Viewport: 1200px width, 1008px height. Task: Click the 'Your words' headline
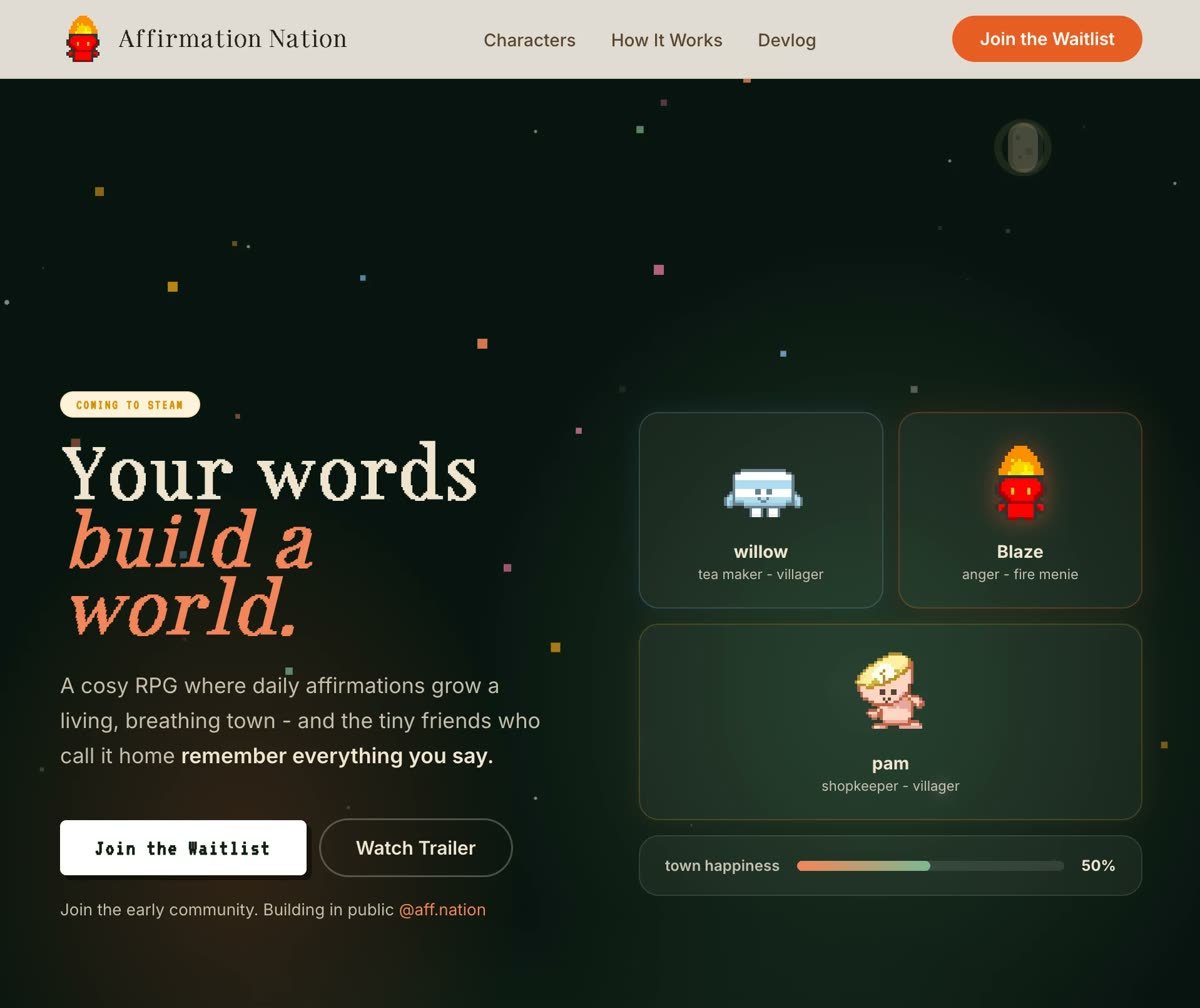[x=269, y=472]
